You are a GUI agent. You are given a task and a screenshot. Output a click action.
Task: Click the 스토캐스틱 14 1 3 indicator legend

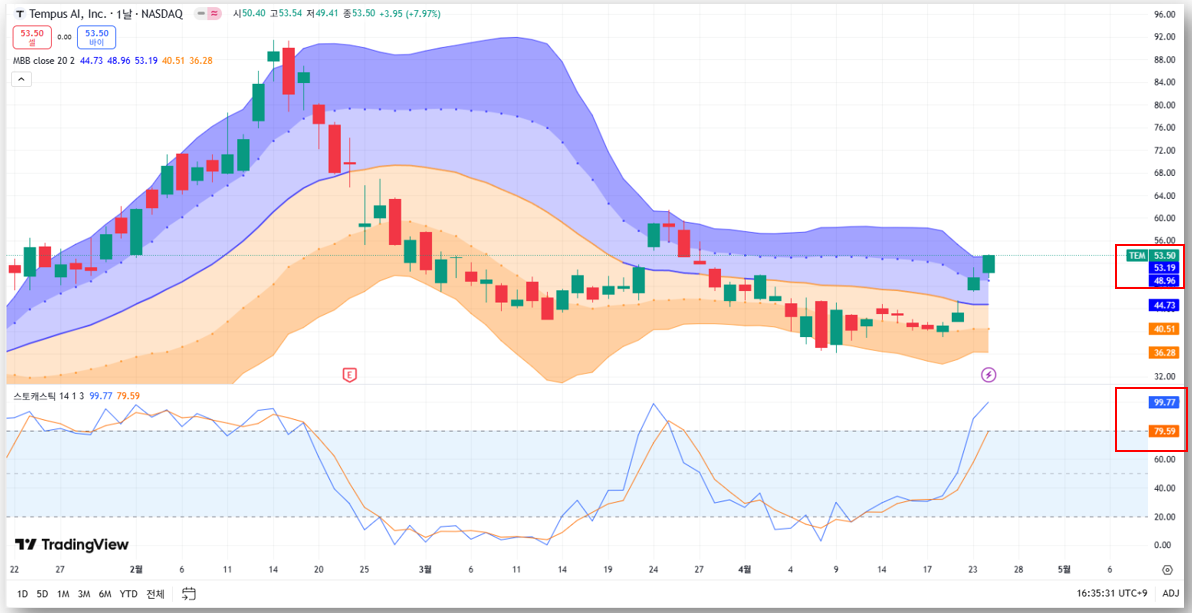[49, 395]
